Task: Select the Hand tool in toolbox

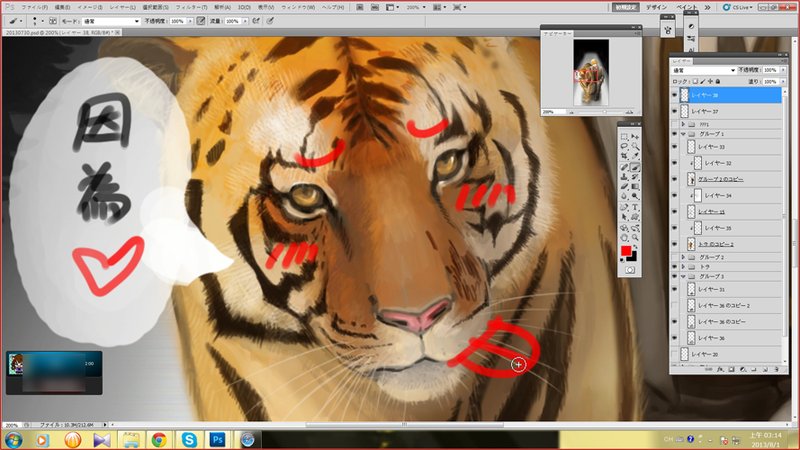Action: pyautogui.click(x=624, y=237)
